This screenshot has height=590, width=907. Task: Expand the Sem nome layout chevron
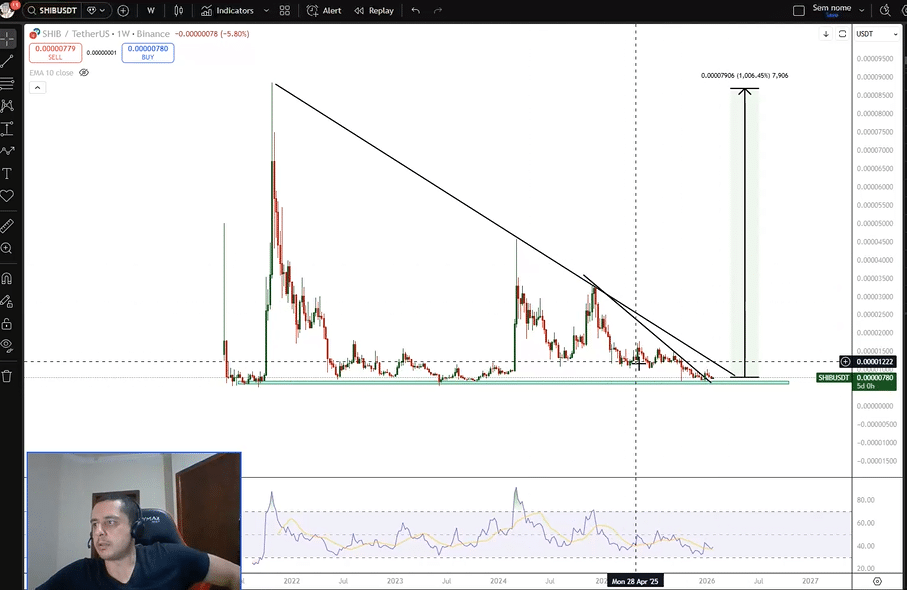click(862, 10)
